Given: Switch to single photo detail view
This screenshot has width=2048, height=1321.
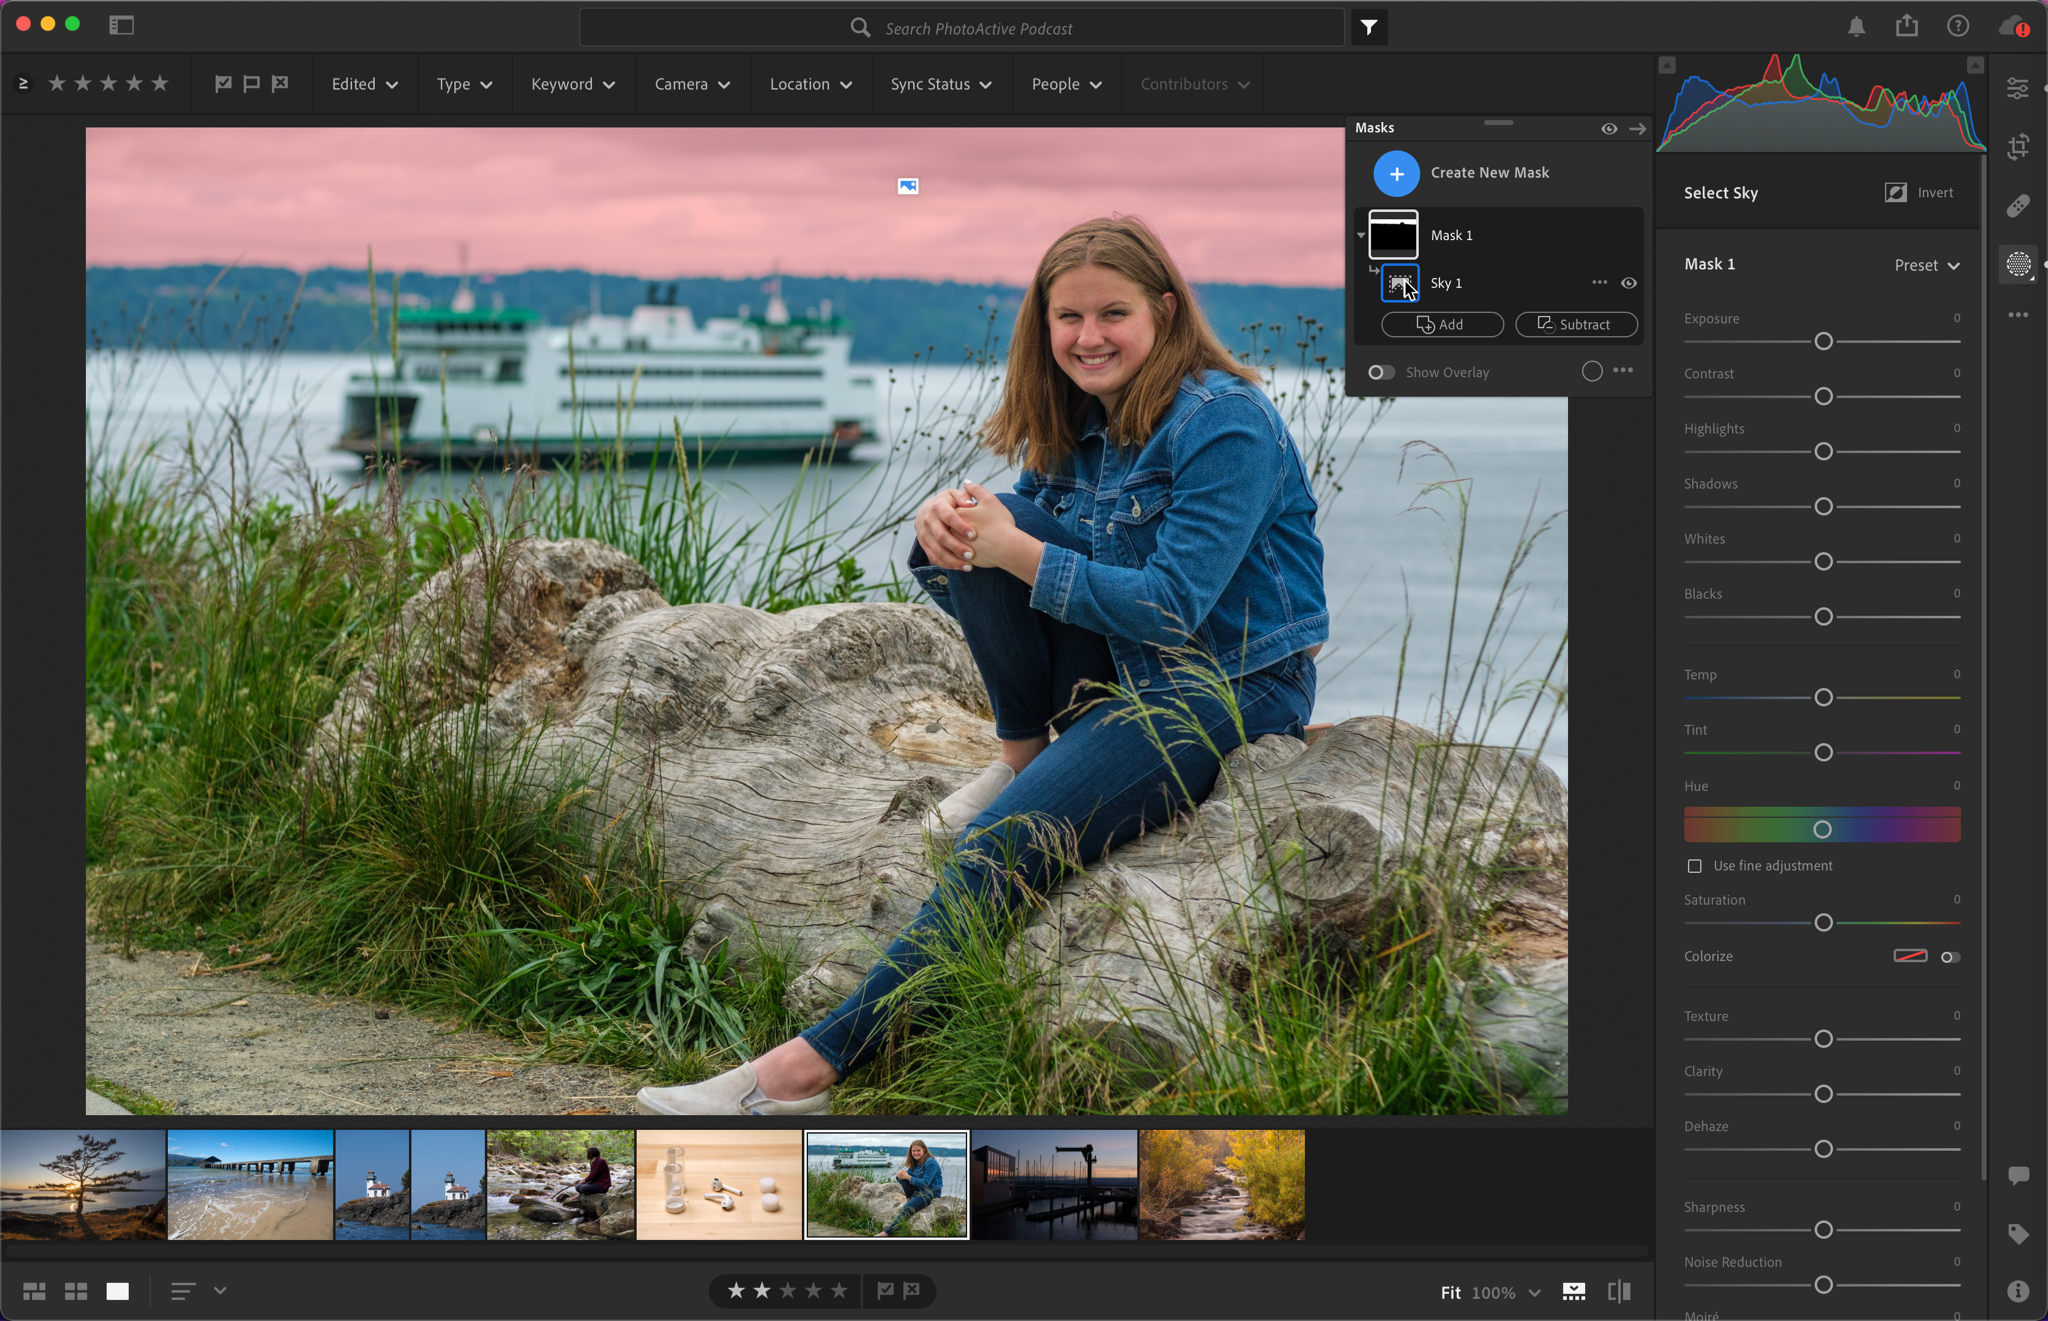Looking at the screenshot, I should [x=118, y=1292].
